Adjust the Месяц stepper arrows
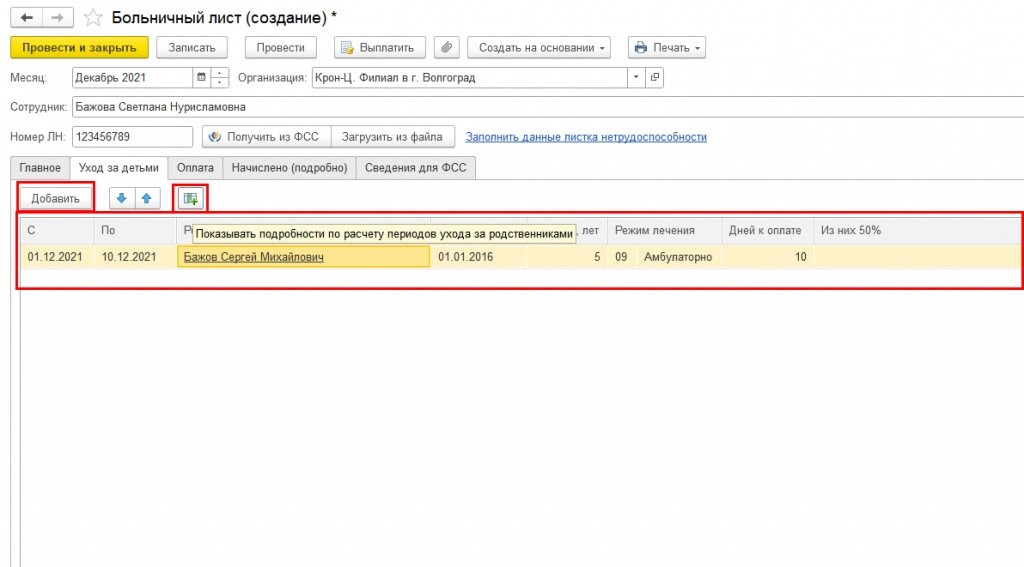This screenshot has width=1024, height=567. click(217, 77)
